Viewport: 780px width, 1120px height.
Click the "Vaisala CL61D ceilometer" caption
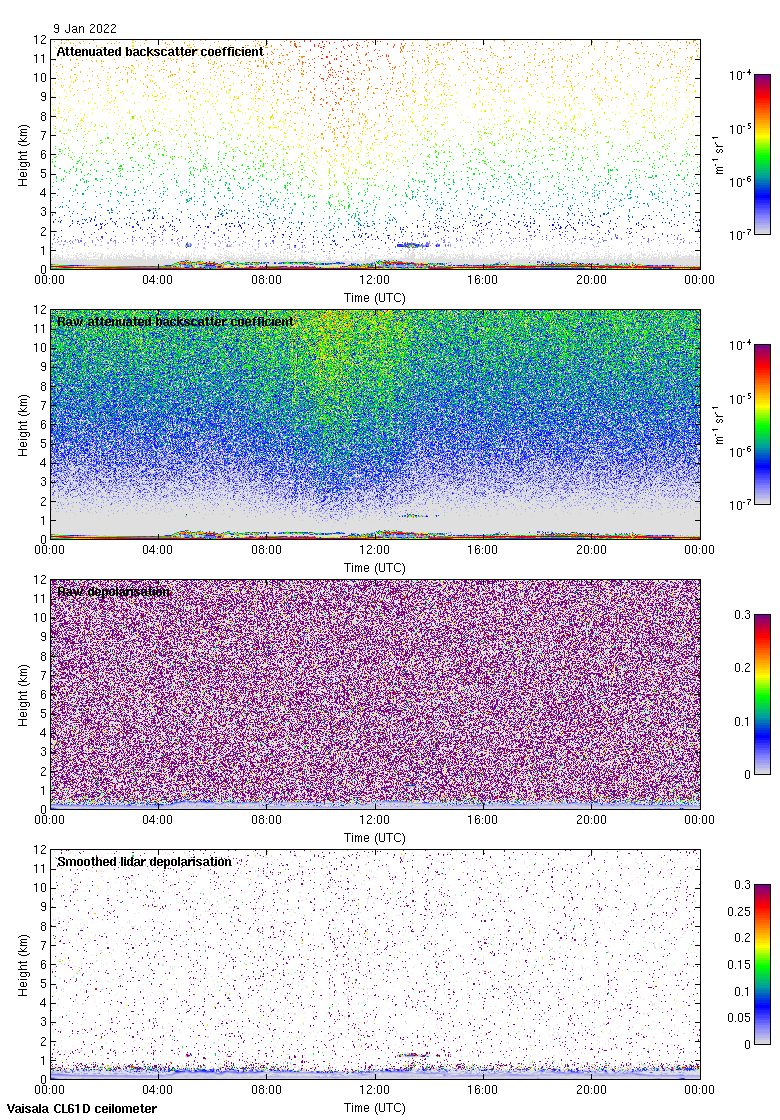81,1109
